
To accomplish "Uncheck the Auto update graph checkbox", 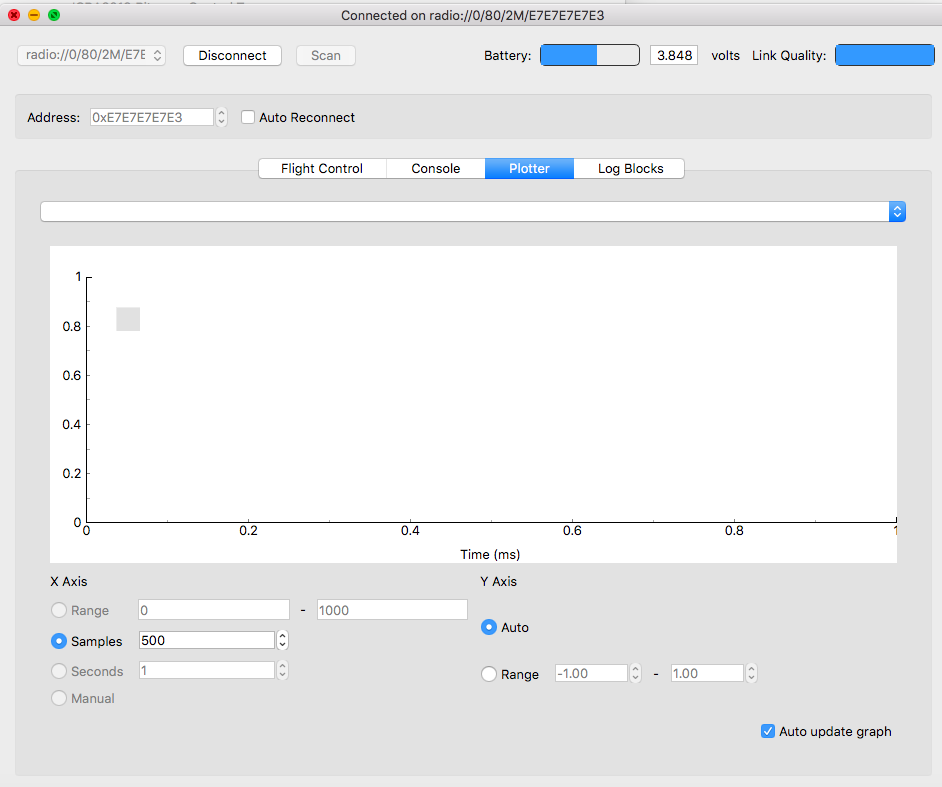I will click(768, 732).
